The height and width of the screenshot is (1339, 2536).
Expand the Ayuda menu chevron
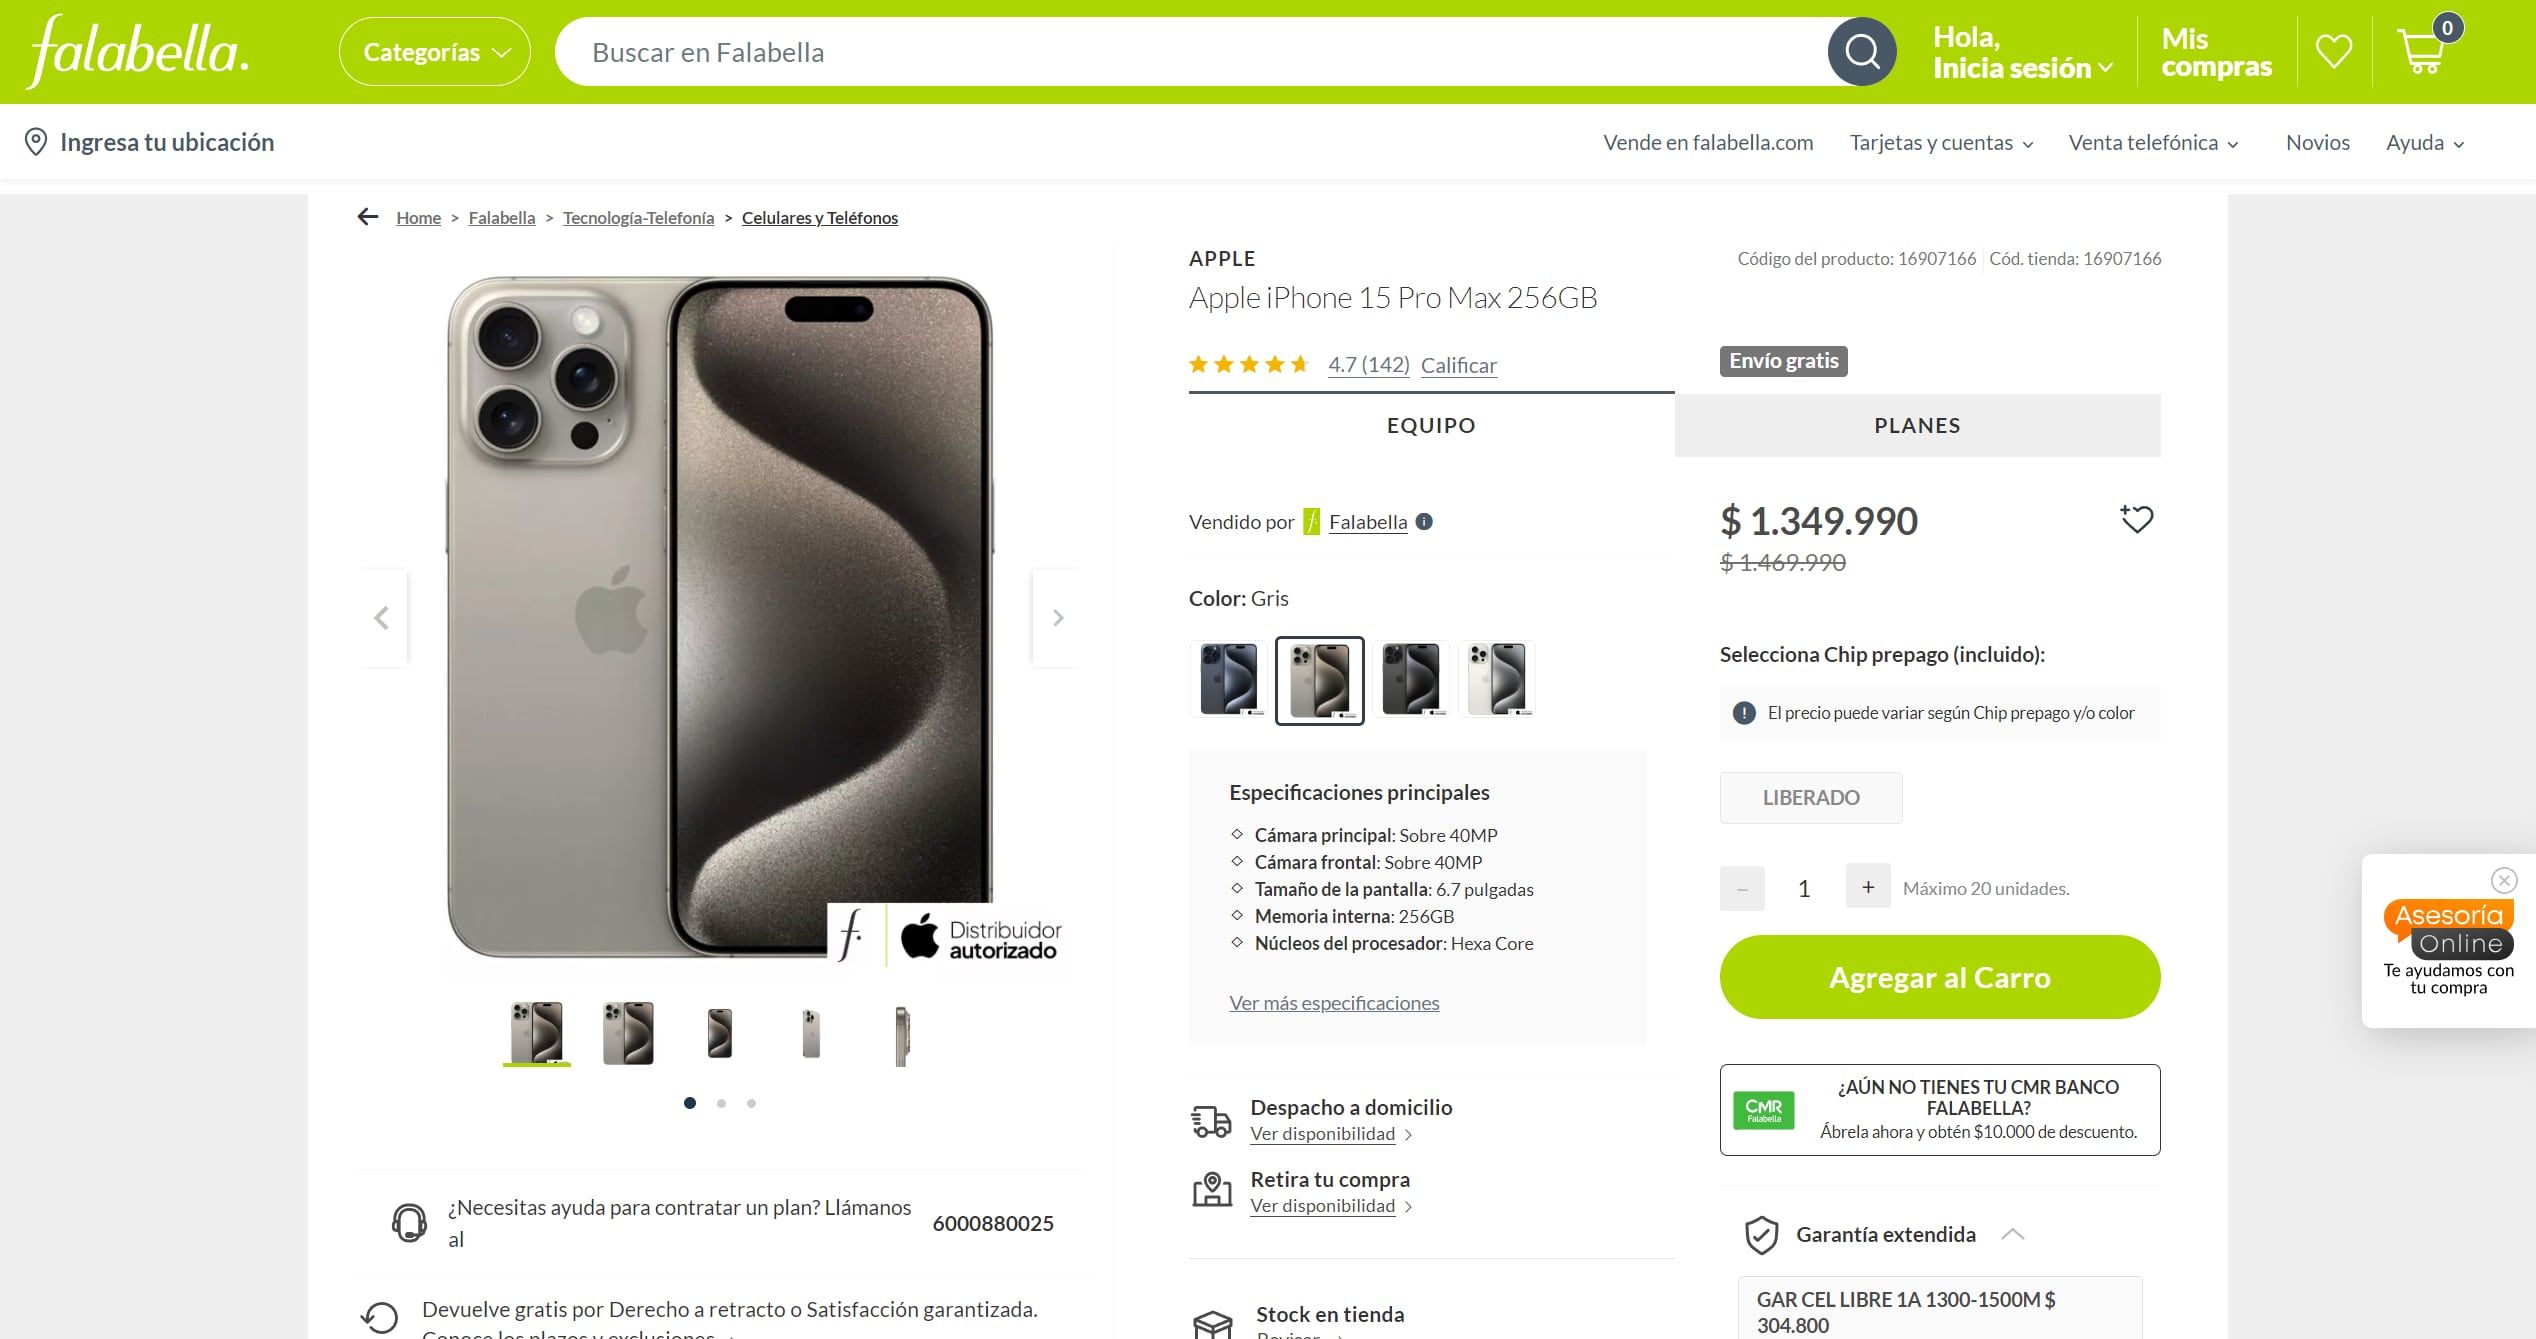(2458, 143)
